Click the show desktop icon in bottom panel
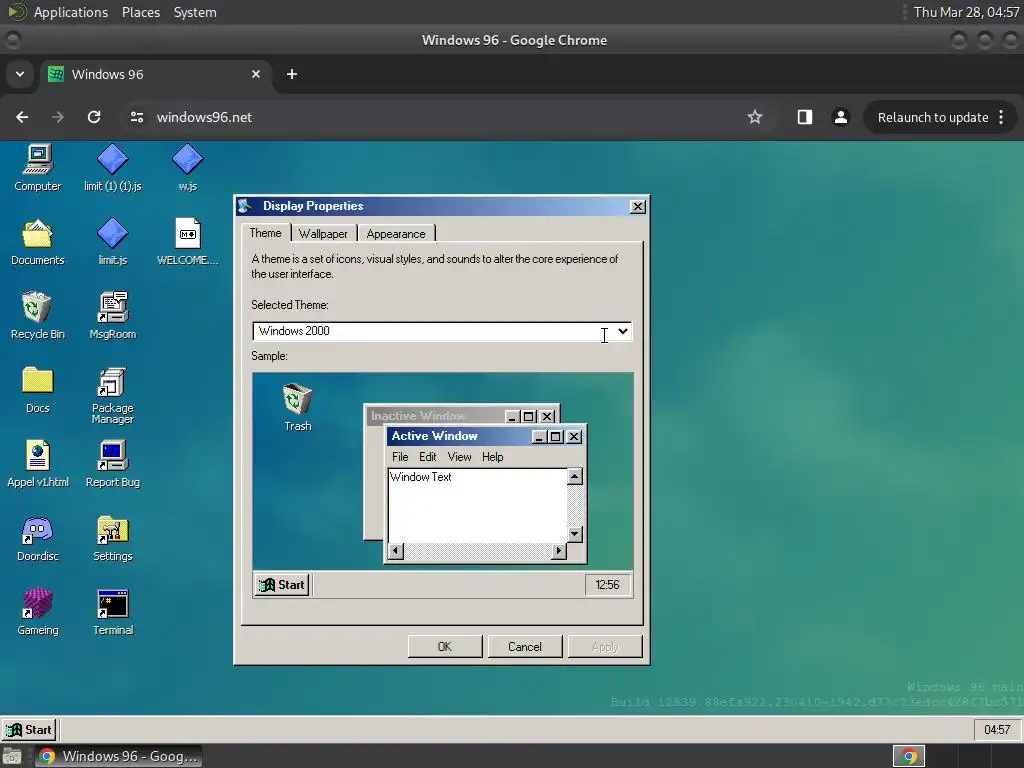1024x768 pixels. point(12,757)
